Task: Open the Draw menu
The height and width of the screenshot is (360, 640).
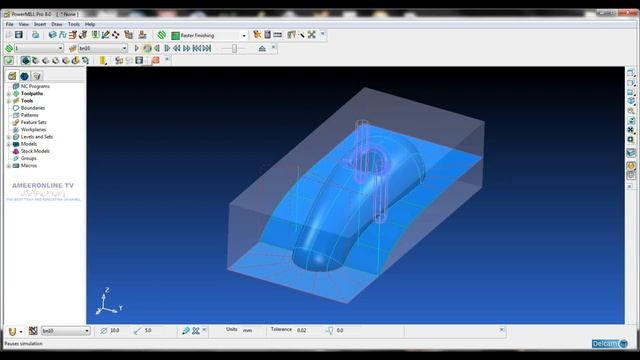Action: [57, 24]
